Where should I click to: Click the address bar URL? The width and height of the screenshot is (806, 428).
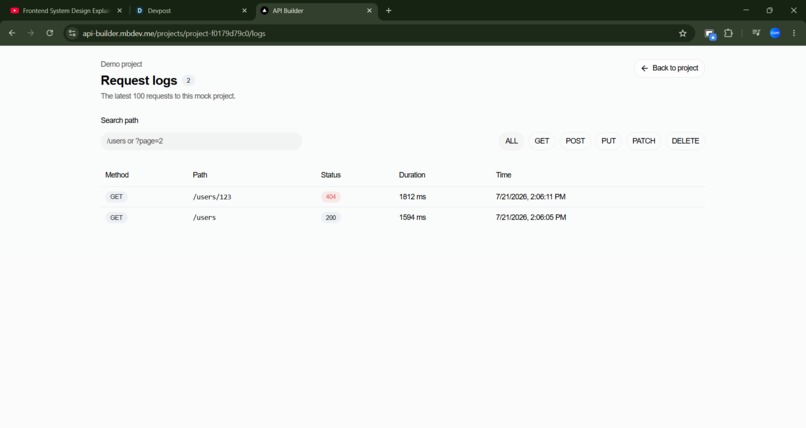174,33
